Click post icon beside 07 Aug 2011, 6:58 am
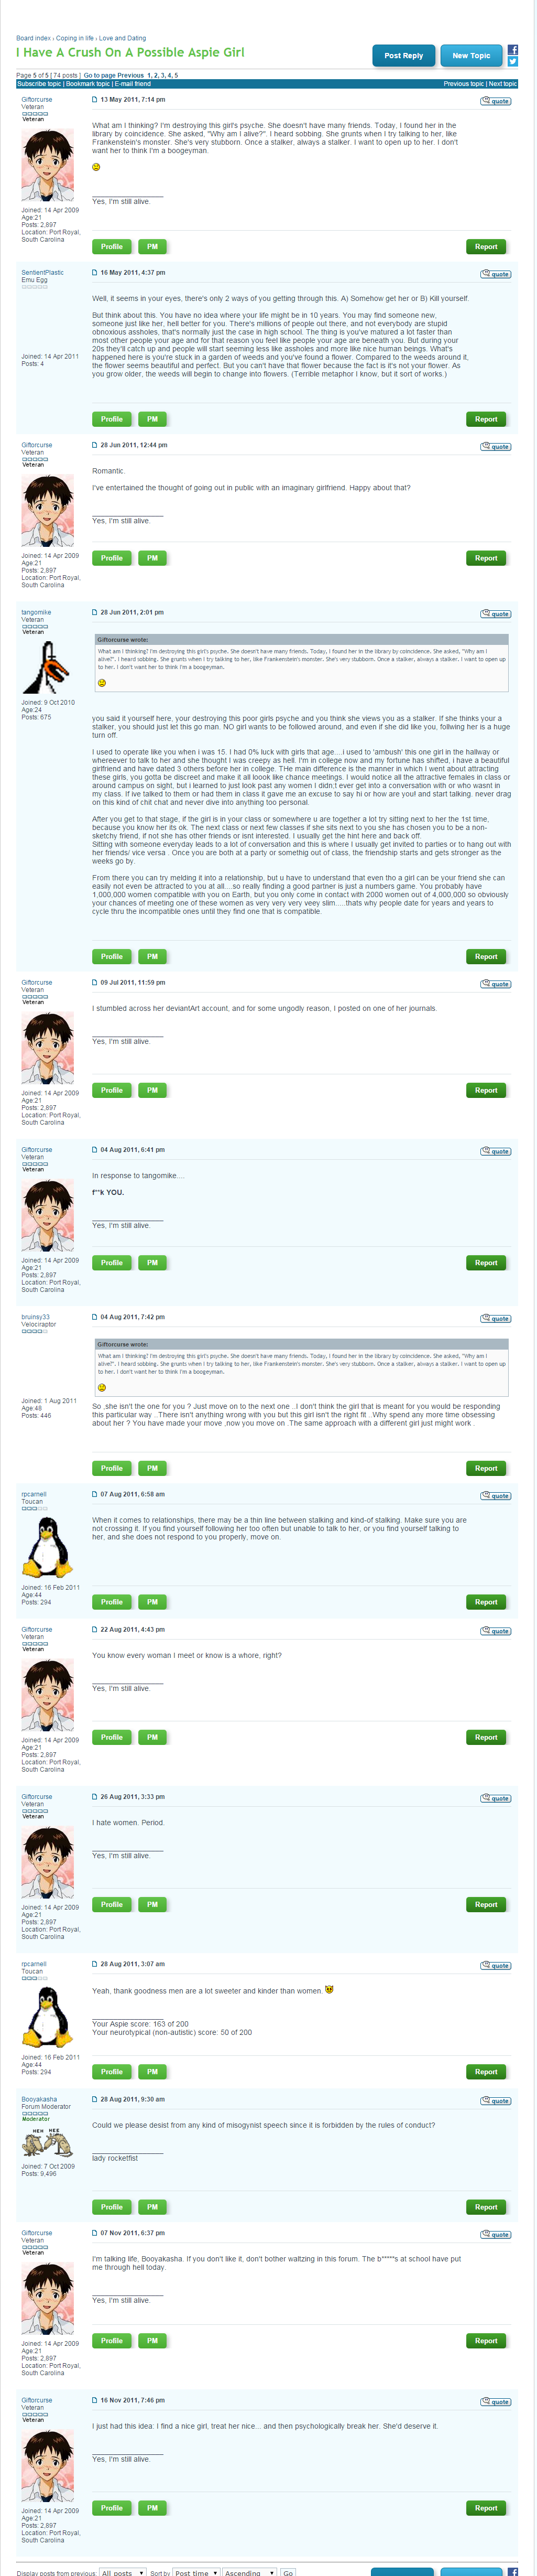 pyautogui.click(x=95, y=1494)
